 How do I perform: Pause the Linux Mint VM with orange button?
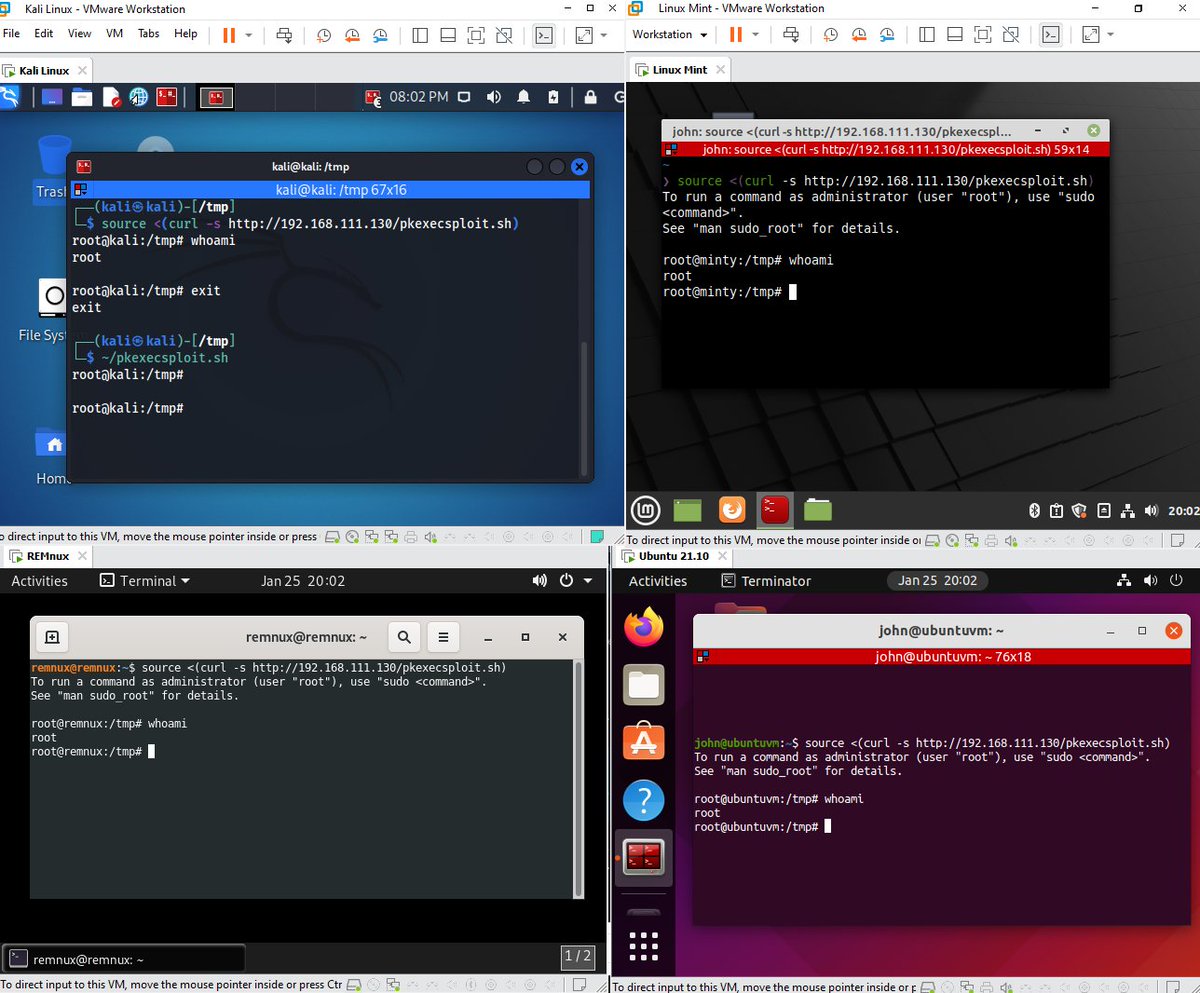(736, 34)
